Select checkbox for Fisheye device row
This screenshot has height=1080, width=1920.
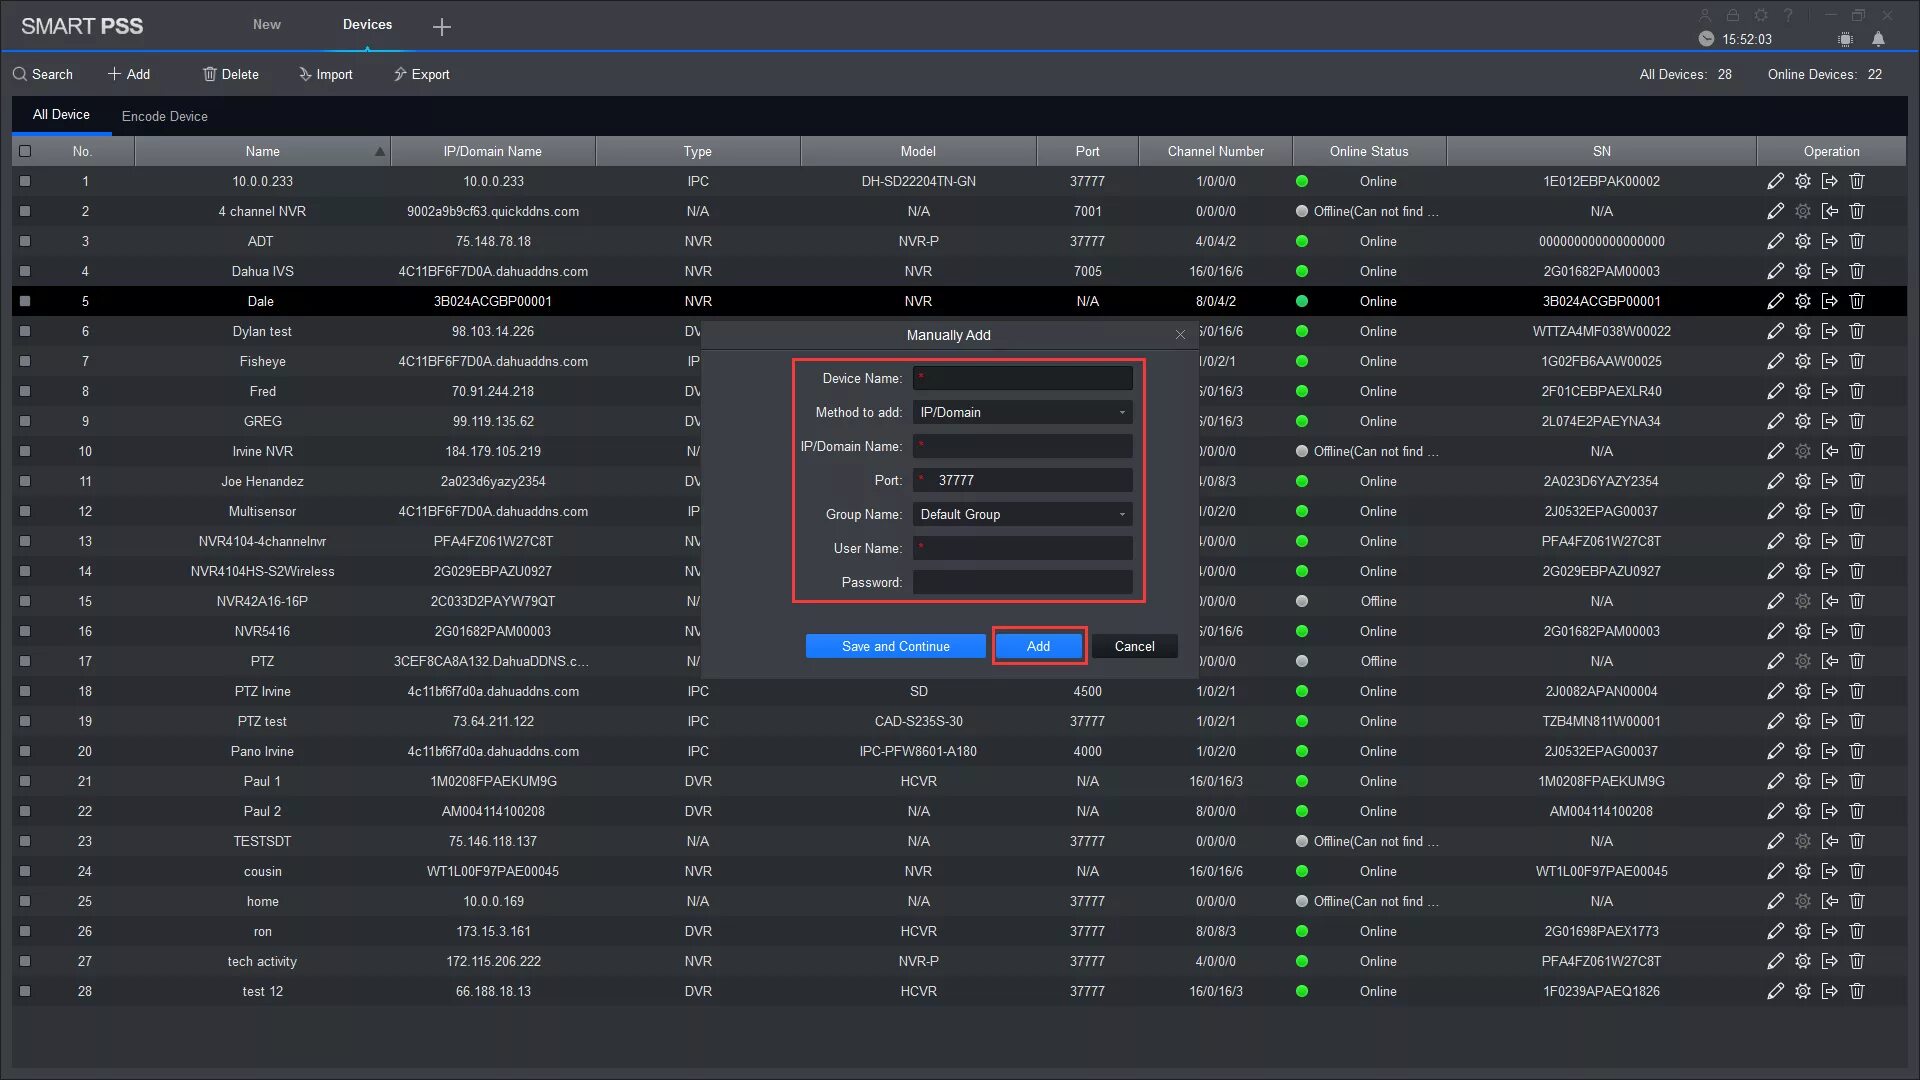click(25, 361)
